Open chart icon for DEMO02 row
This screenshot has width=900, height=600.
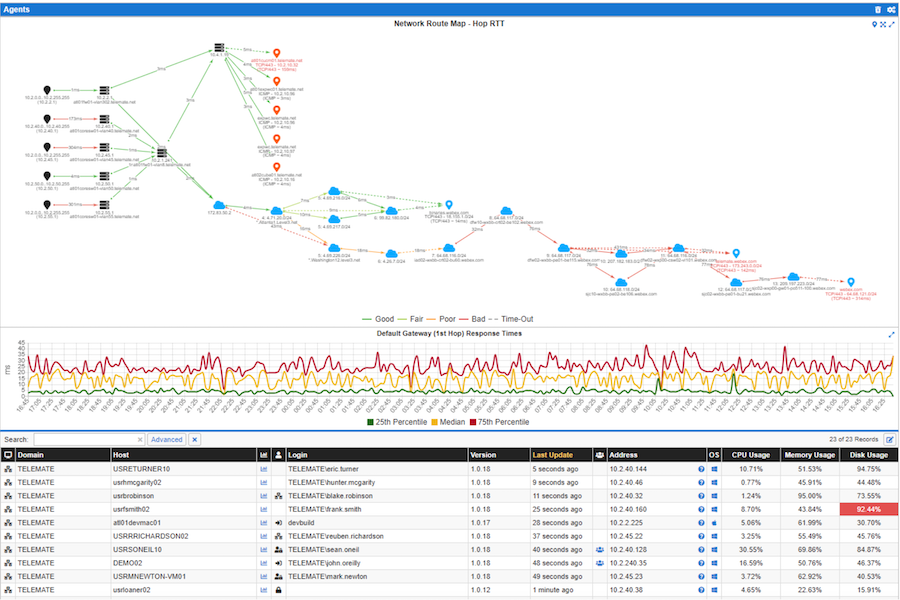[x=263, y=563]
